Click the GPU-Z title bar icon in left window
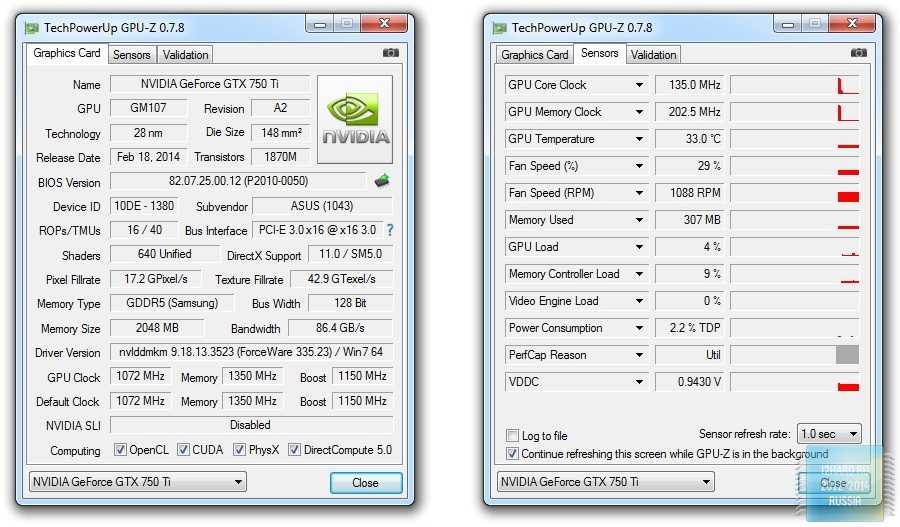The width and height of the screenshot is (900, 527). (30, 28)
